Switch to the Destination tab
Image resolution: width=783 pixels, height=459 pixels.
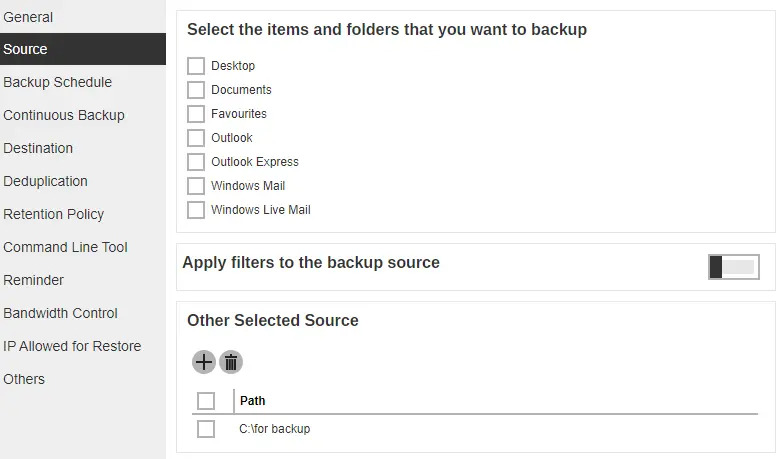point(38,148)
